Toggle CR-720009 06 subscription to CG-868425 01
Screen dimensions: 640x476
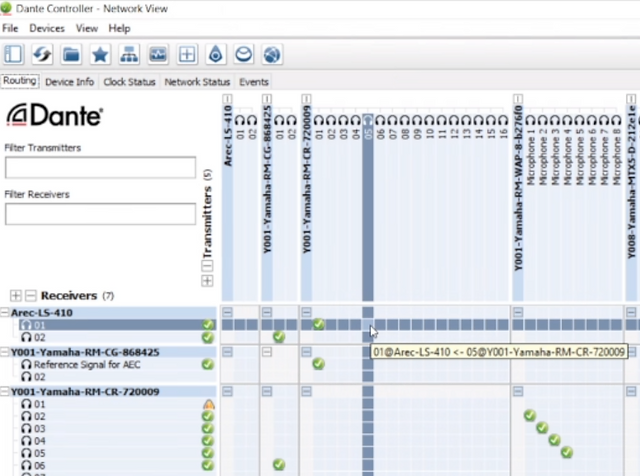pos(279,465)
